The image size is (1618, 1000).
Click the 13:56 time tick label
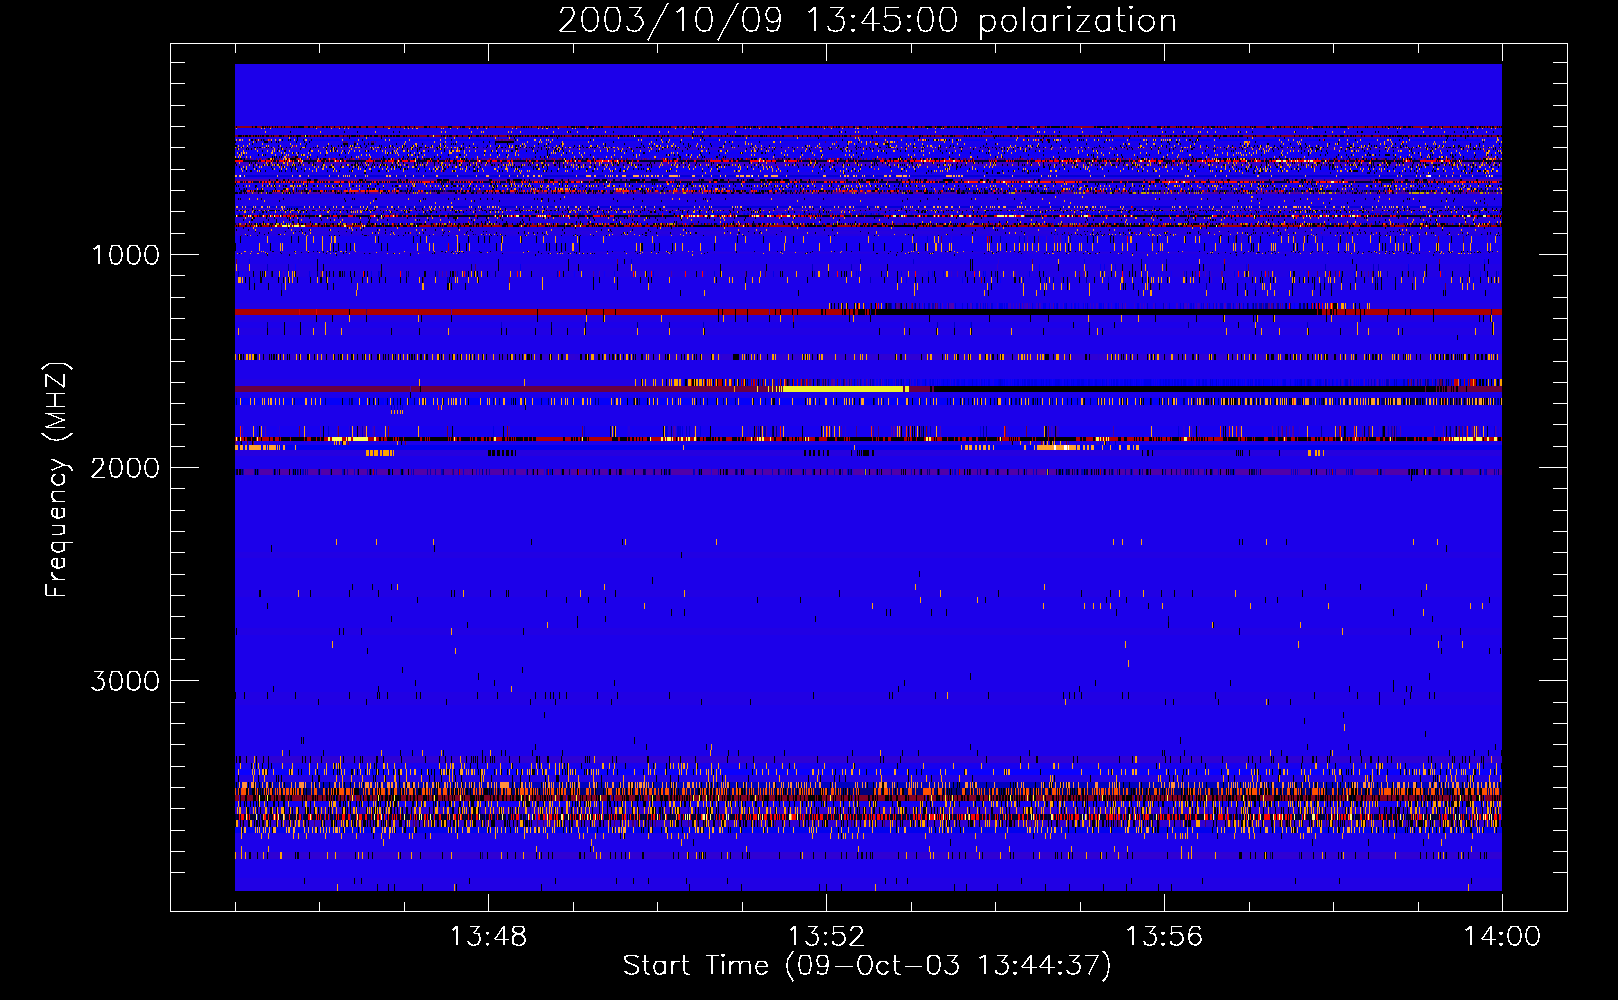click(1164, 937)
